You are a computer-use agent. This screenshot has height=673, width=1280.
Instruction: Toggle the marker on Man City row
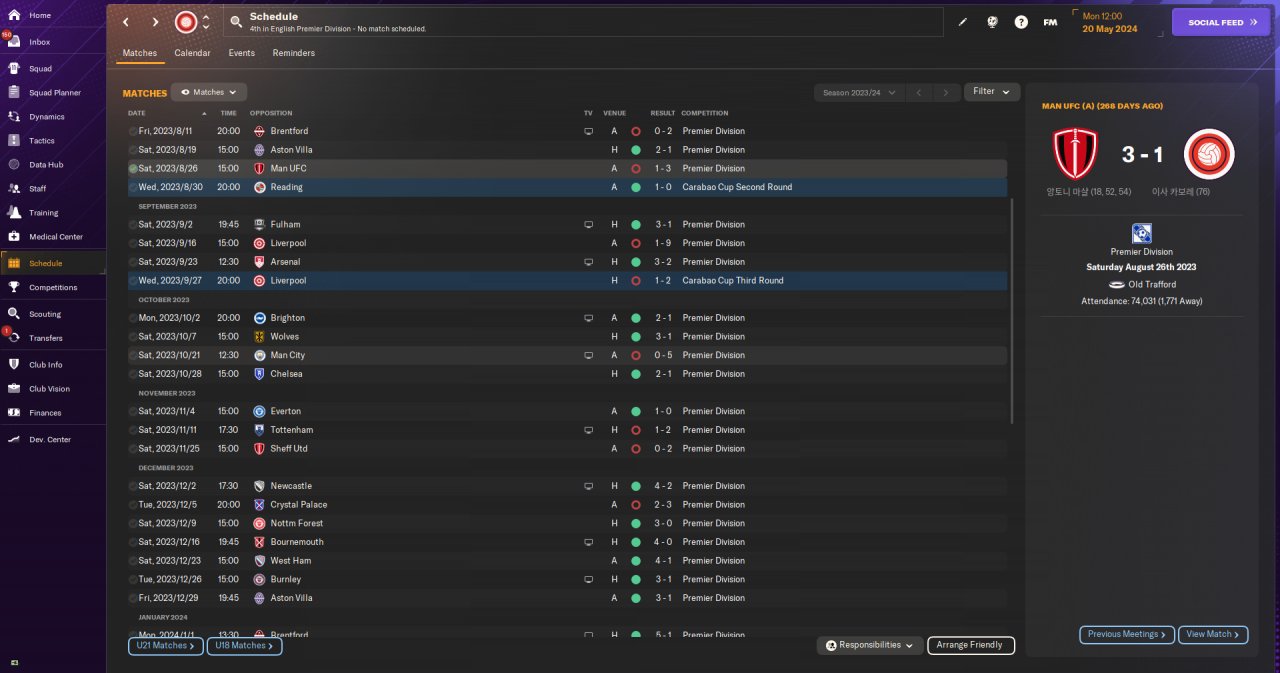(x=133, y=355)
